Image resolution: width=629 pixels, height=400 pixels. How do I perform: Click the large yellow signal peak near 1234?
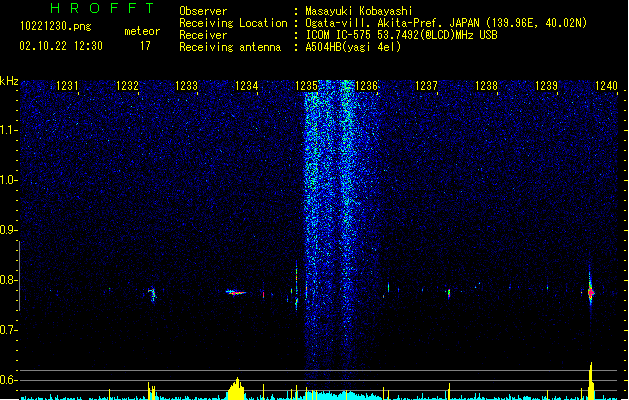(x=236, y=388)
